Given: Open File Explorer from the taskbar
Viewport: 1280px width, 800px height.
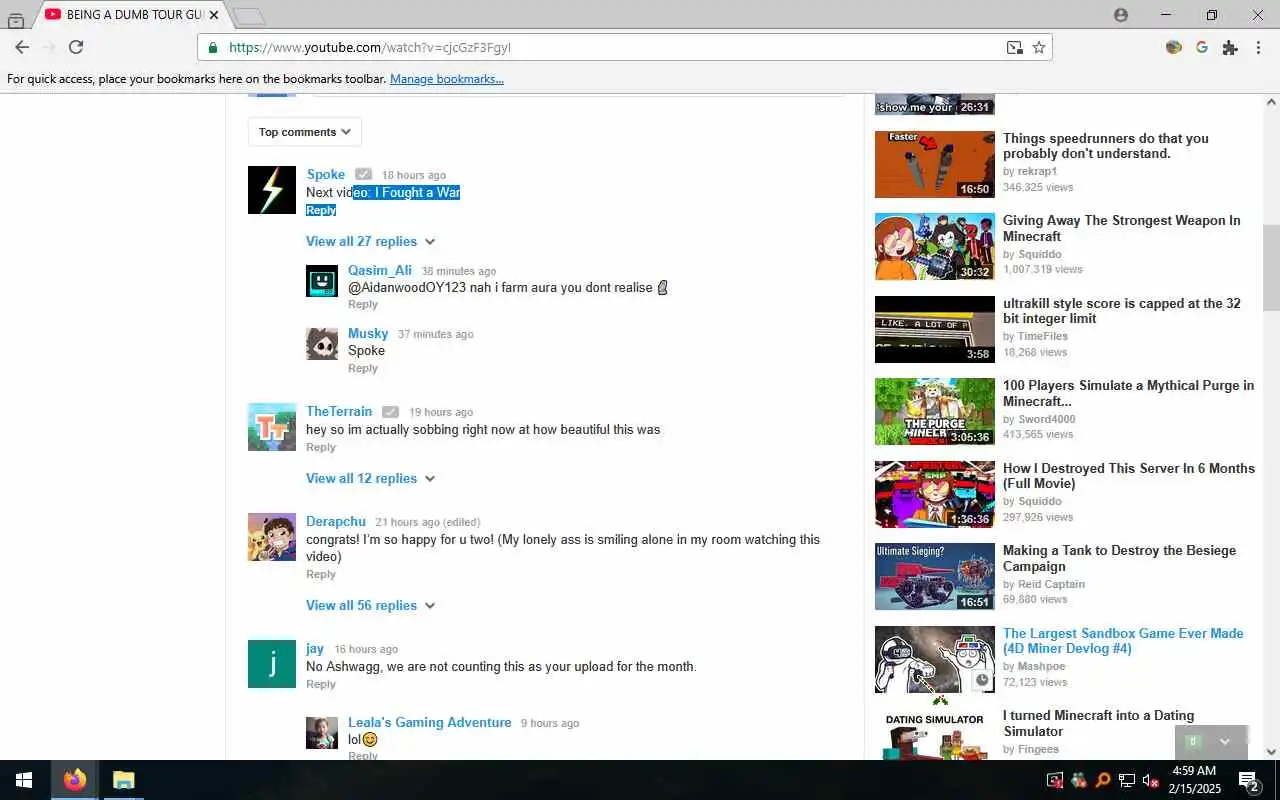Looking at the screenshot, I should (123, 780).
